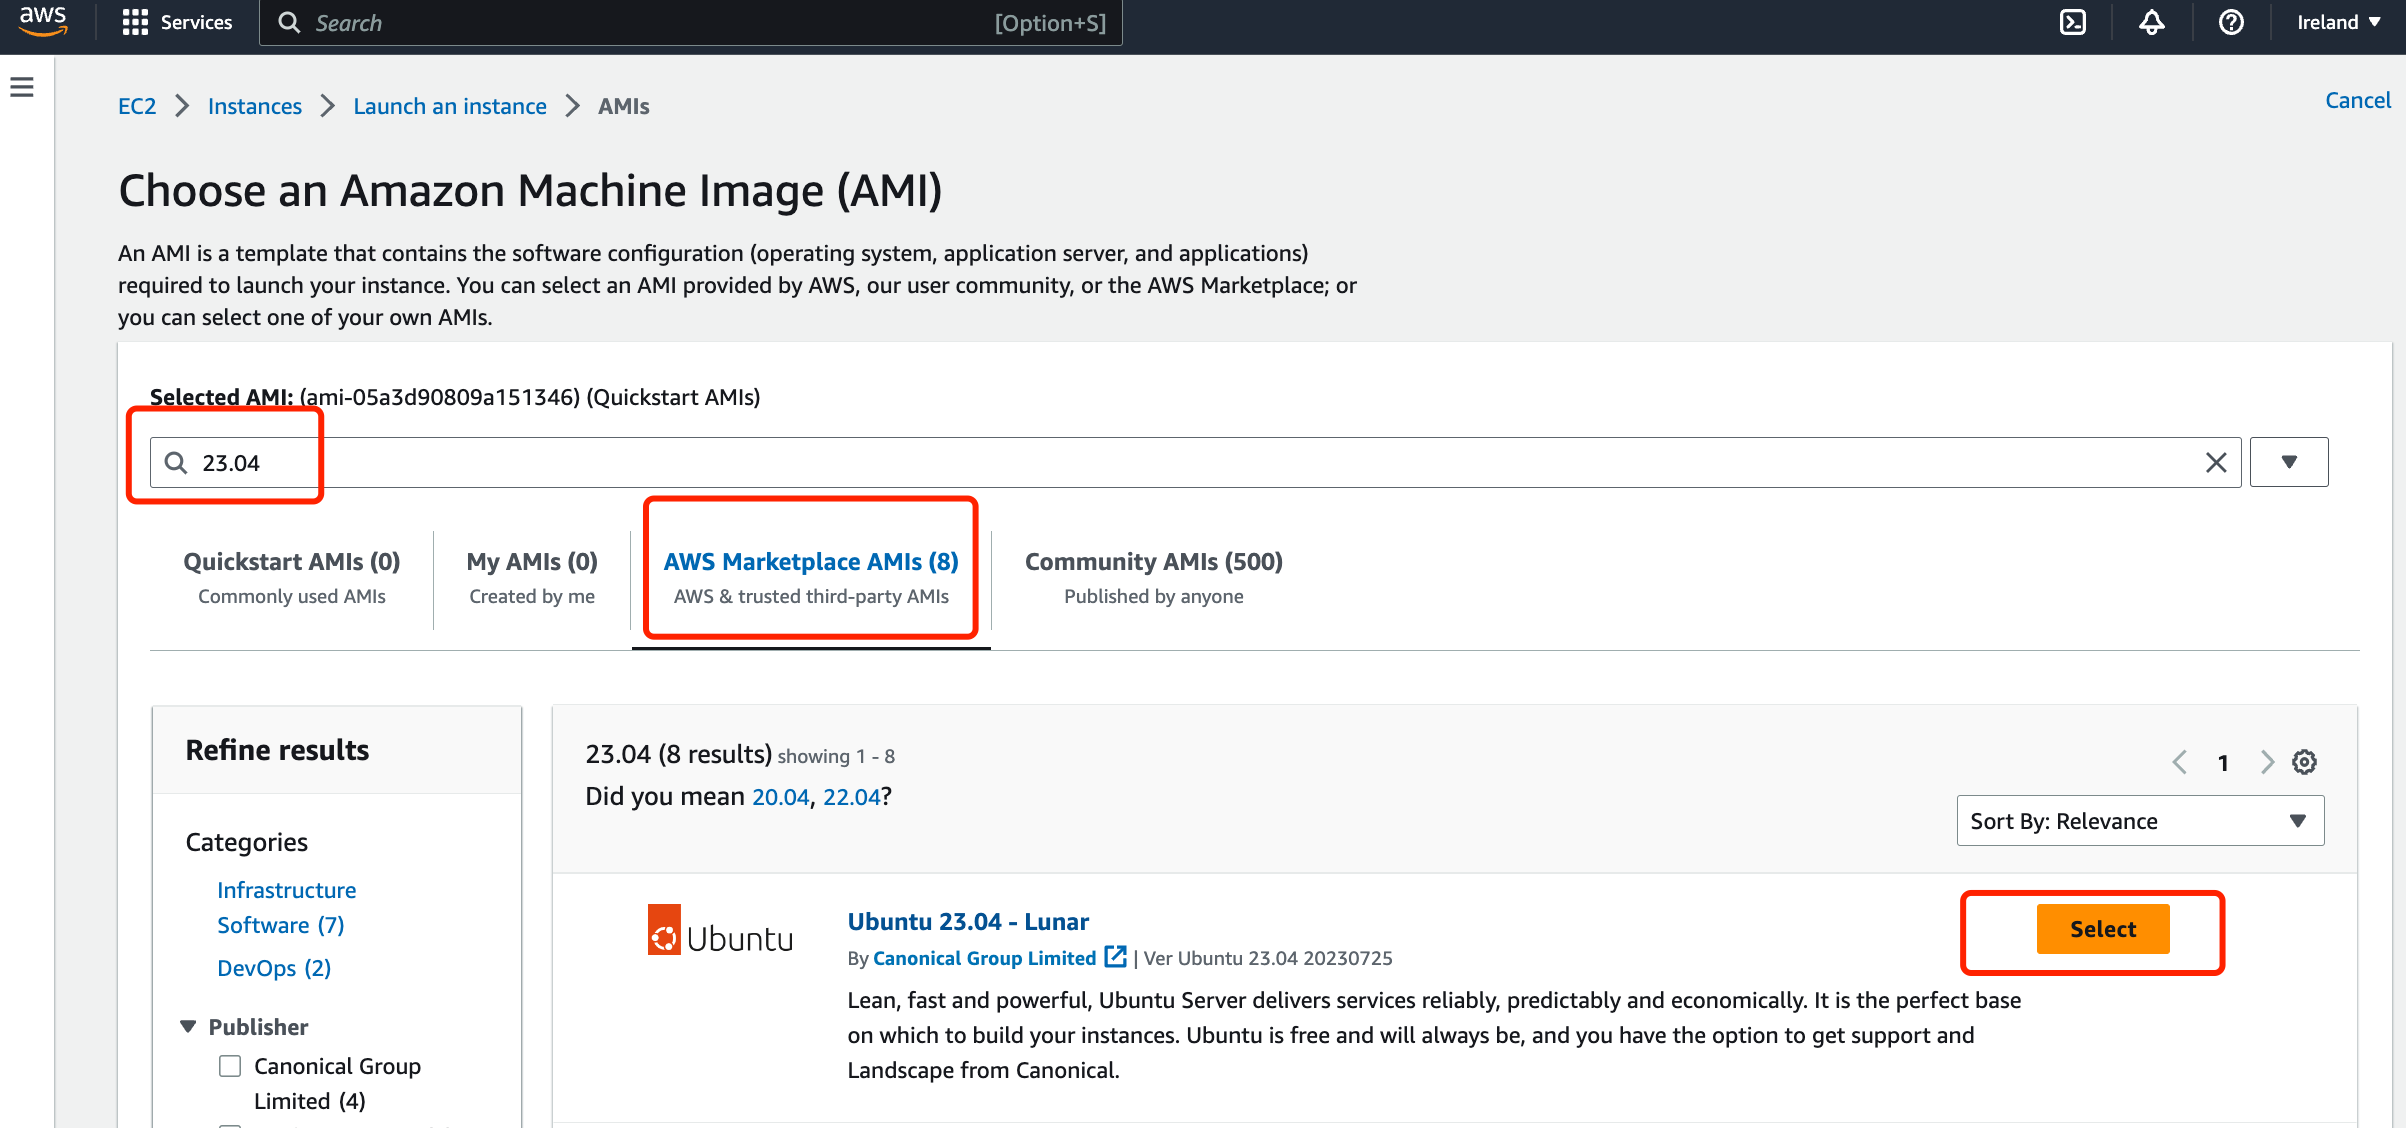This screenshot has width=2406, height=1128.
Task: Open the help question mark menu
Action: click(x=2231, y=22)
